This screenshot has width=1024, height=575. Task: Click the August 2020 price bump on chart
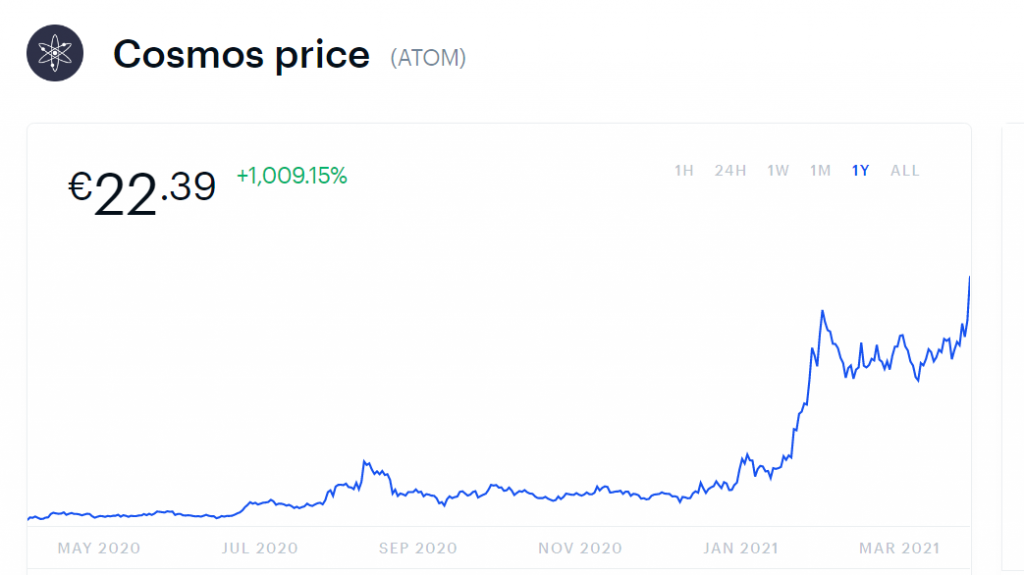click(366, 462)
